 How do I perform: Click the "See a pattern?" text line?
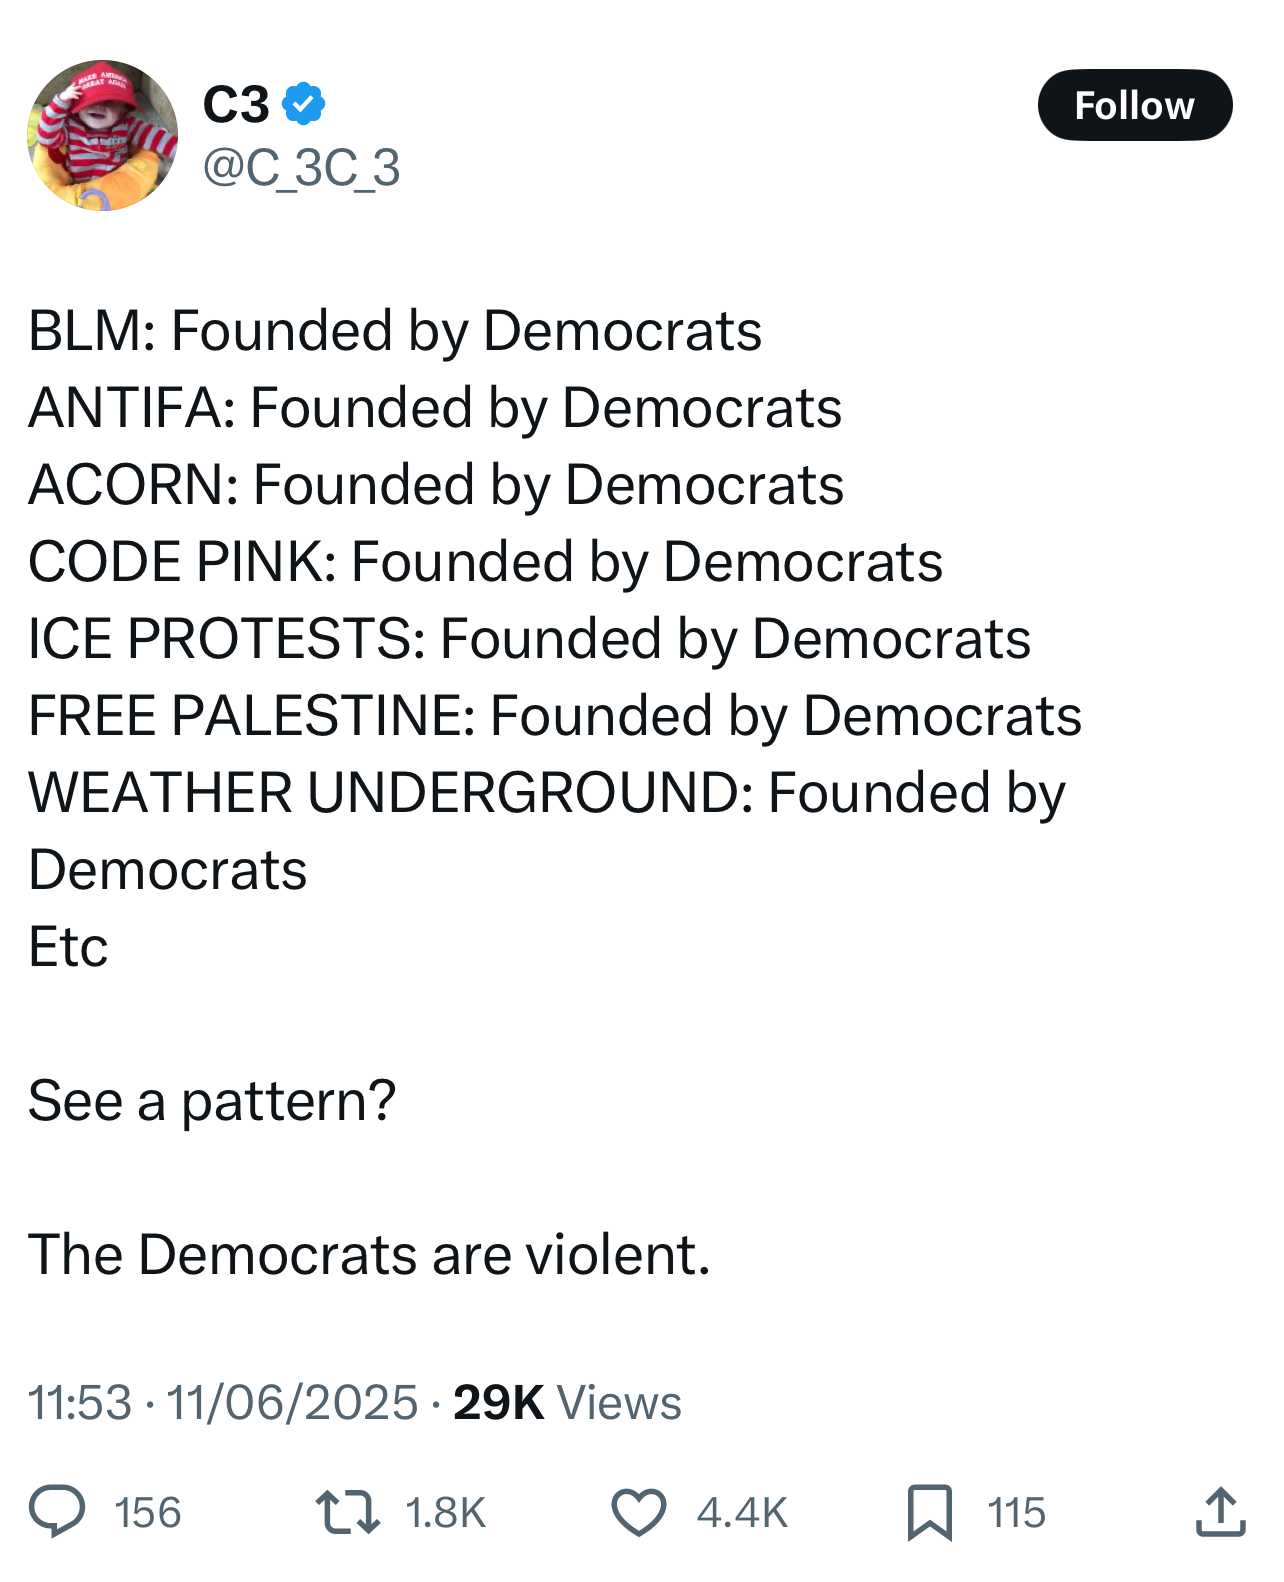tap(212, 1100)
